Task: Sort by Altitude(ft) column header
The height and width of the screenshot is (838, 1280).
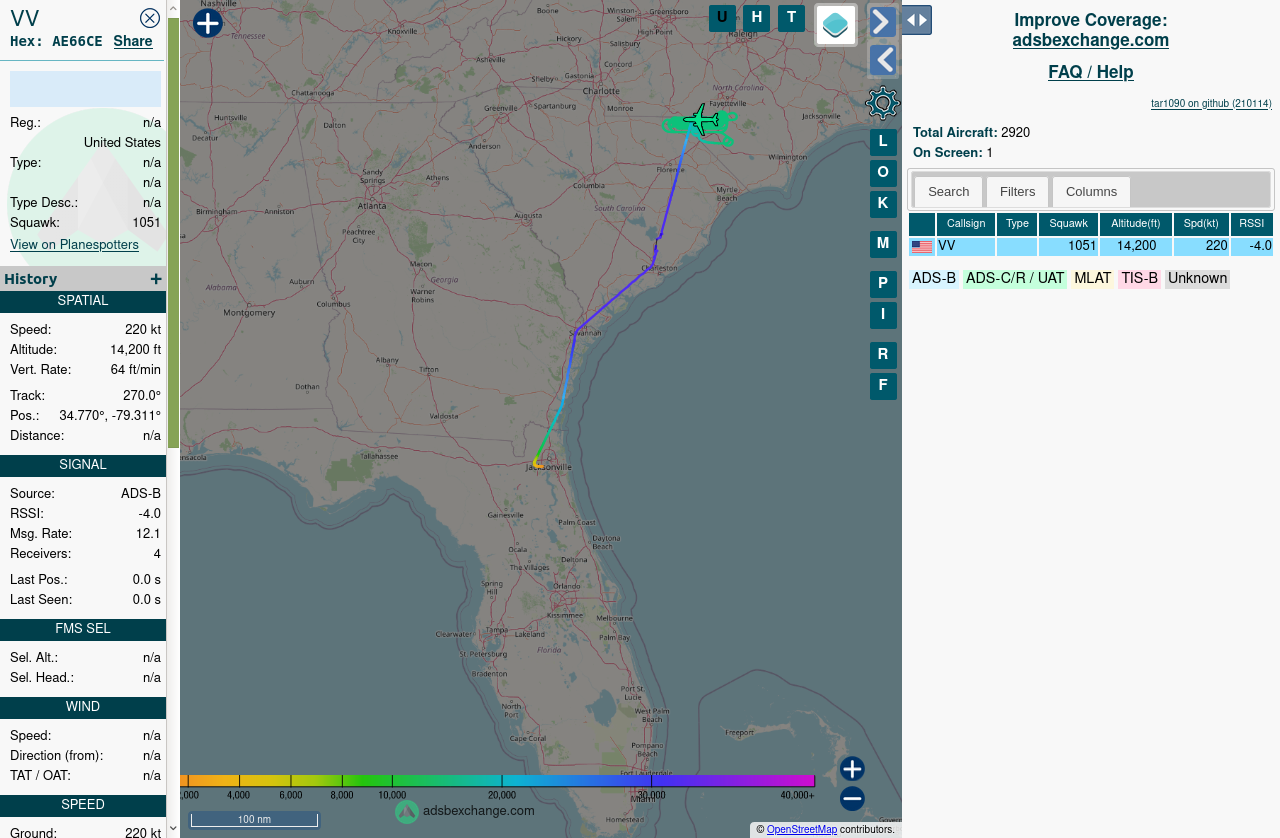Action: (x=1136, y=224)
